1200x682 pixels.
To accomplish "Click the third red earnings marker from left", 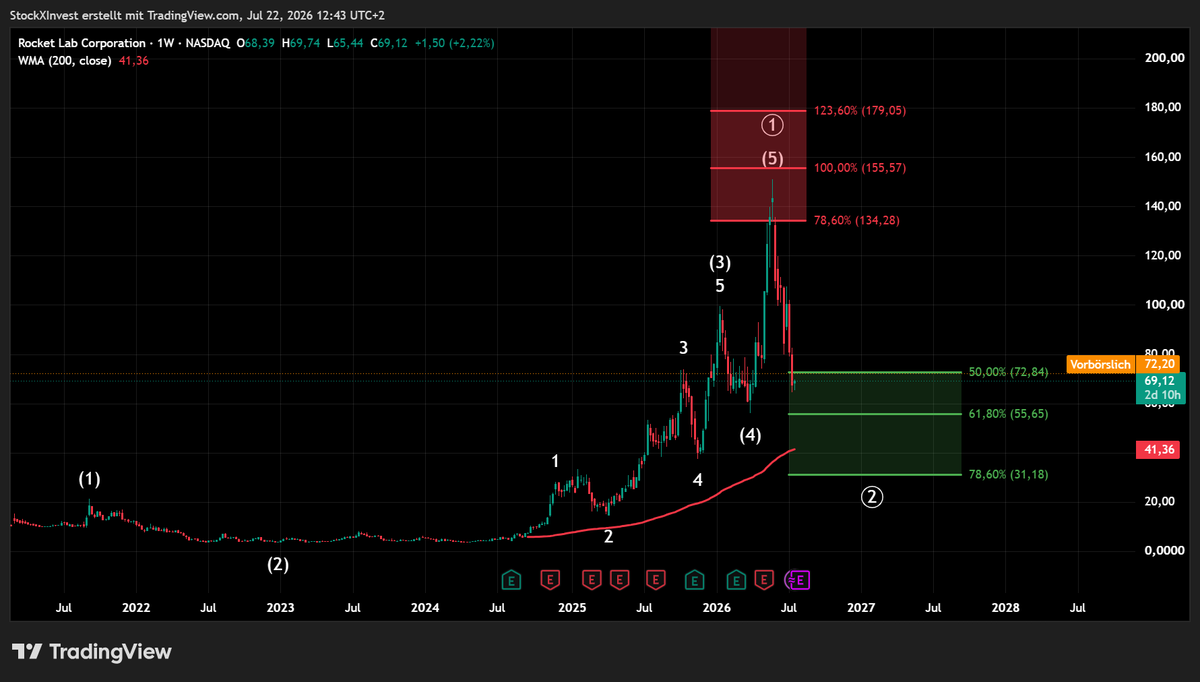I will (x=619, y=578).
